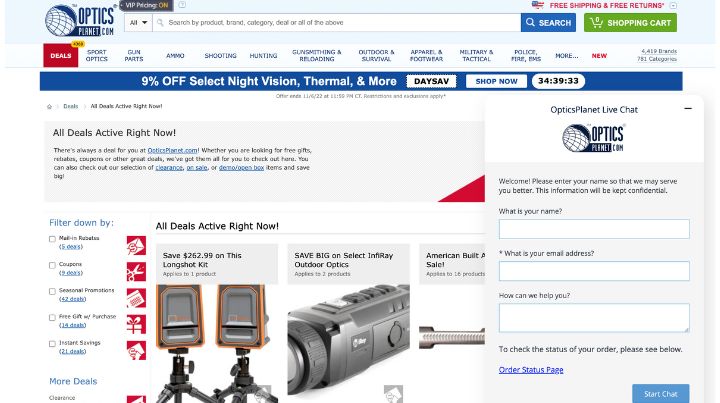Click the live chat OpticsPlanet logo

coord(593,138)
